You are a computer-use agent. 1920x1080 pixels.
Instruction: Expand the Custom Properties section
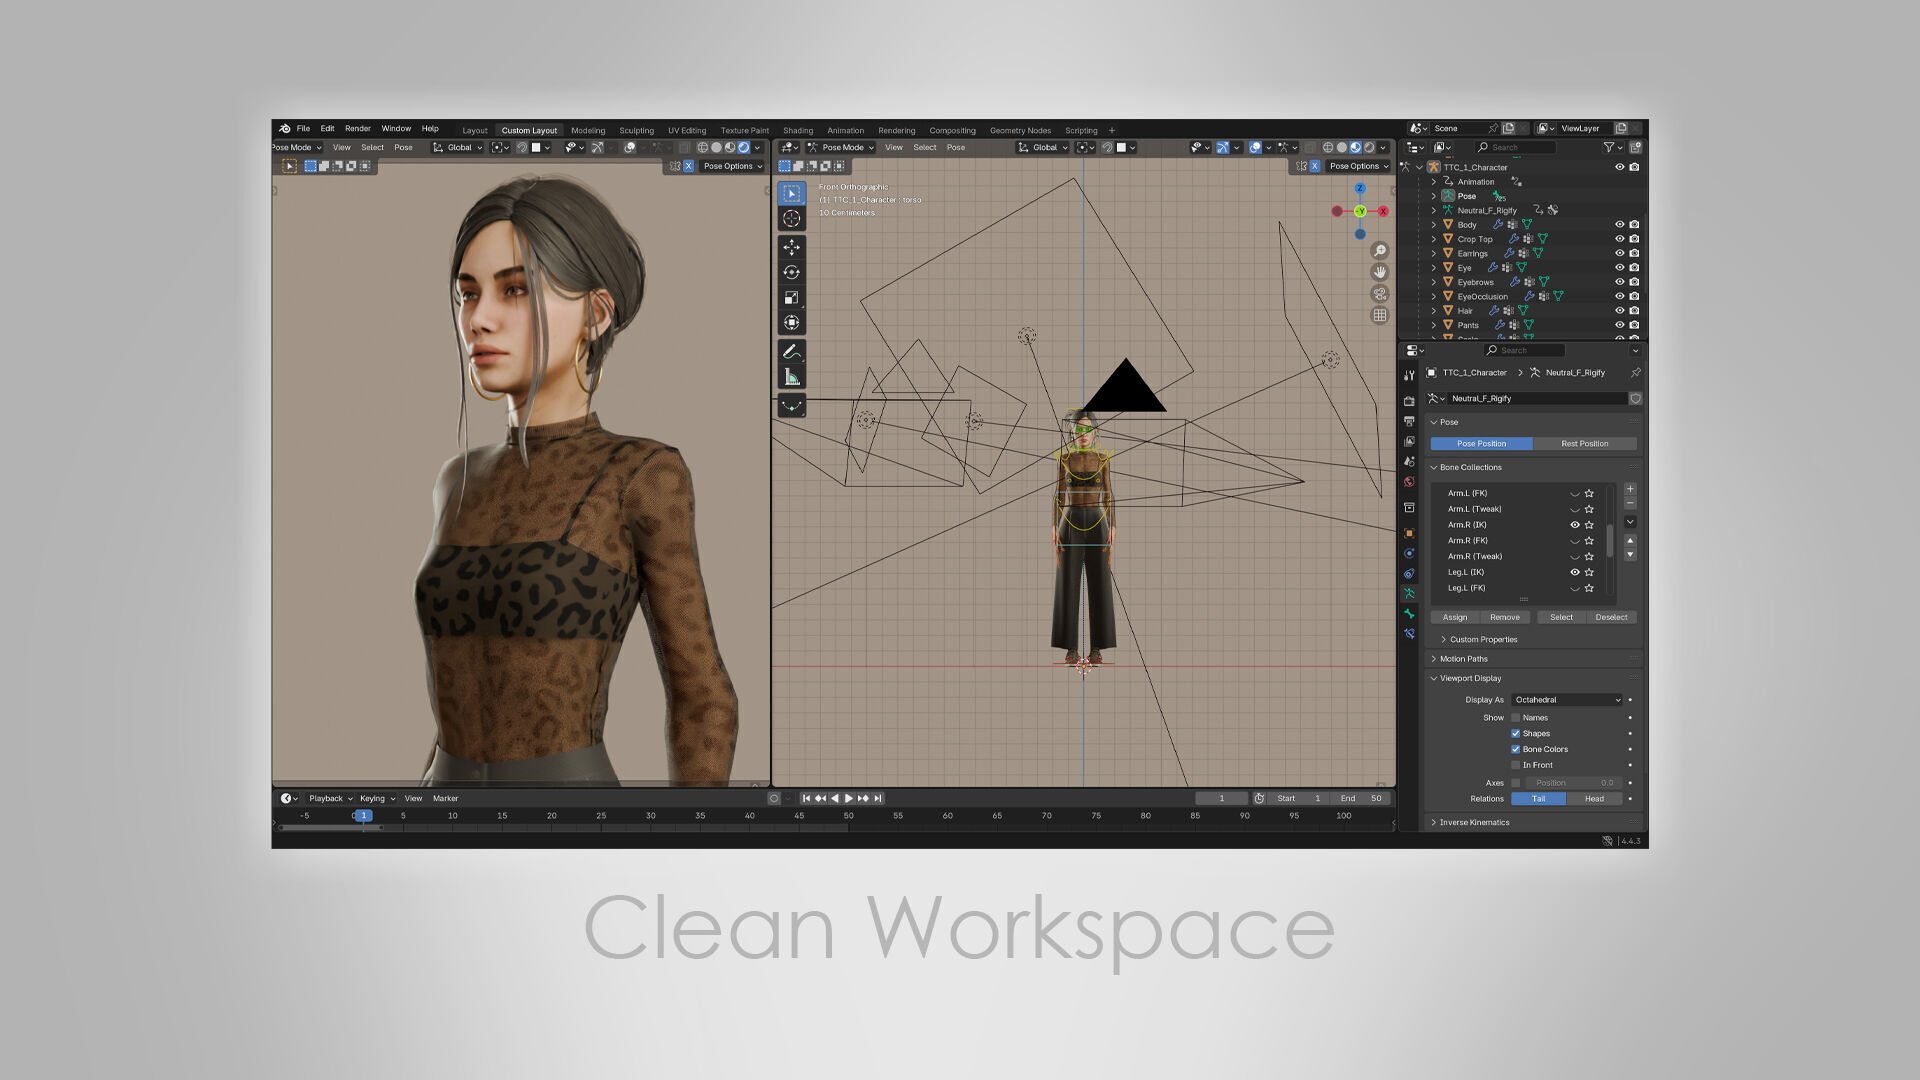[1482, 640]
